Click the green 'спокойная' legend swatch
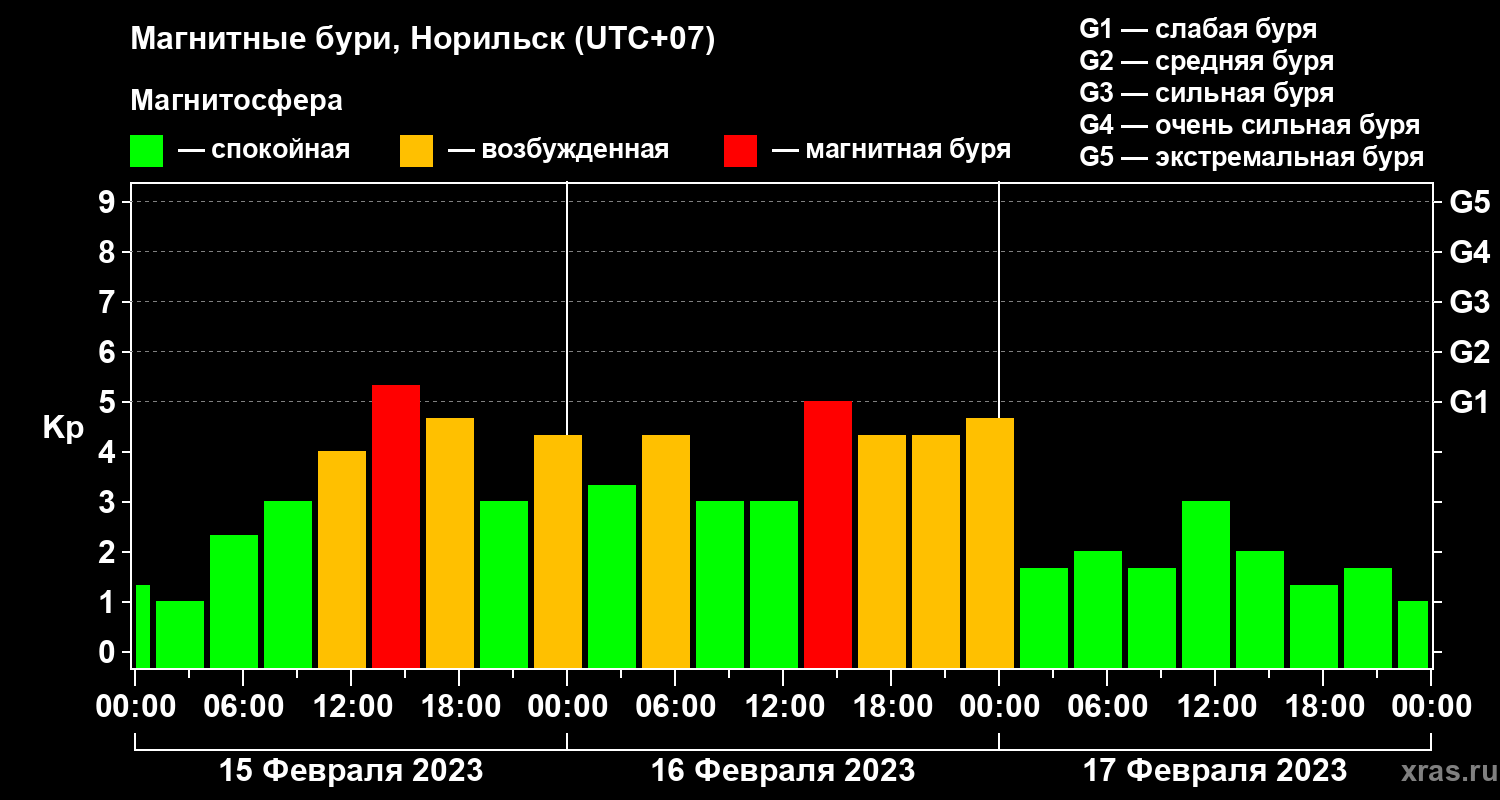 click(146, 151)
